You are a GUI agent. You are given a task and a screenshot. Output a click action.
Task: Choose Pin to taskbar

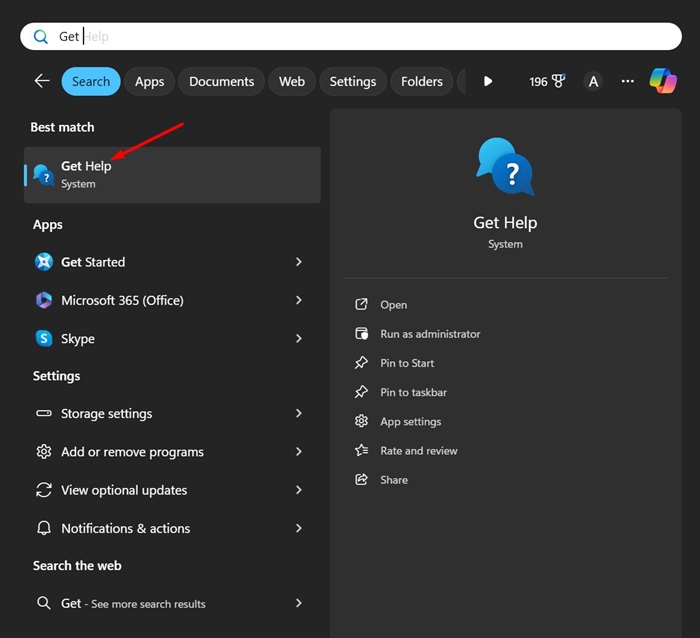413,392
